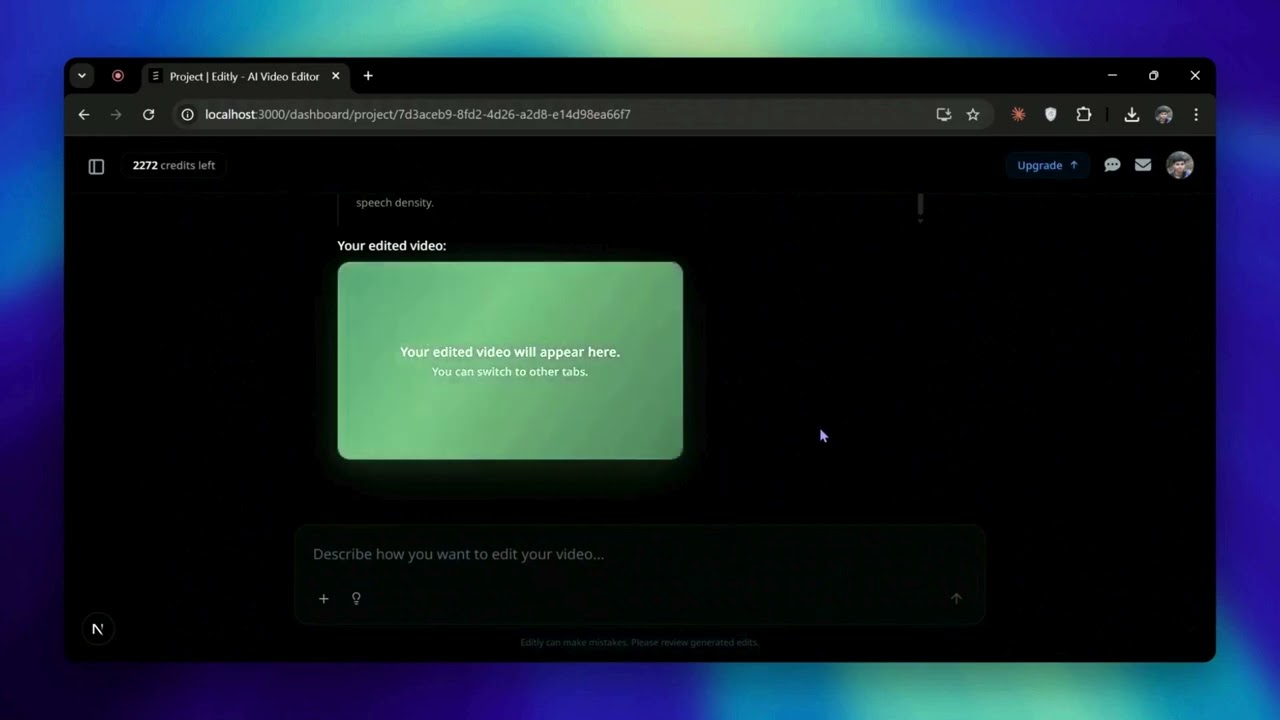Minimize the browser window
Image resolution: width=1280 pixels, height=720 pixels.
[1112, 76]
